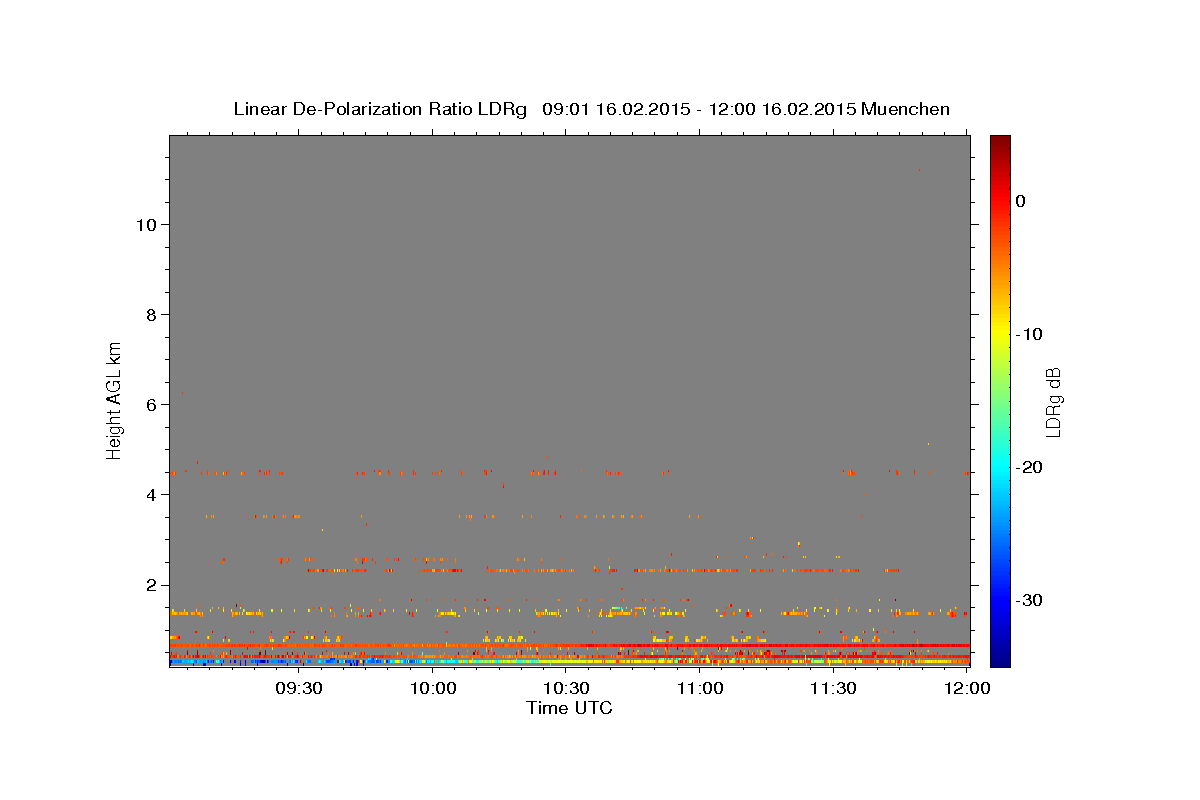The width and height of the screenshot is (1200, 800).
Task: Click the continuous red band above the surface echo layer
Action: coord(570,646)
